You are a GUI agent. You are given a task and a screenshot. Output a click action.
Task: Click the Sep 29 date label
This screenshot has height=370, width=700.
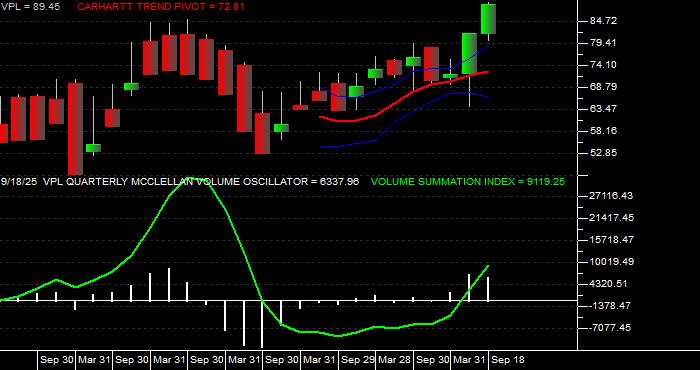coord(357,360)
